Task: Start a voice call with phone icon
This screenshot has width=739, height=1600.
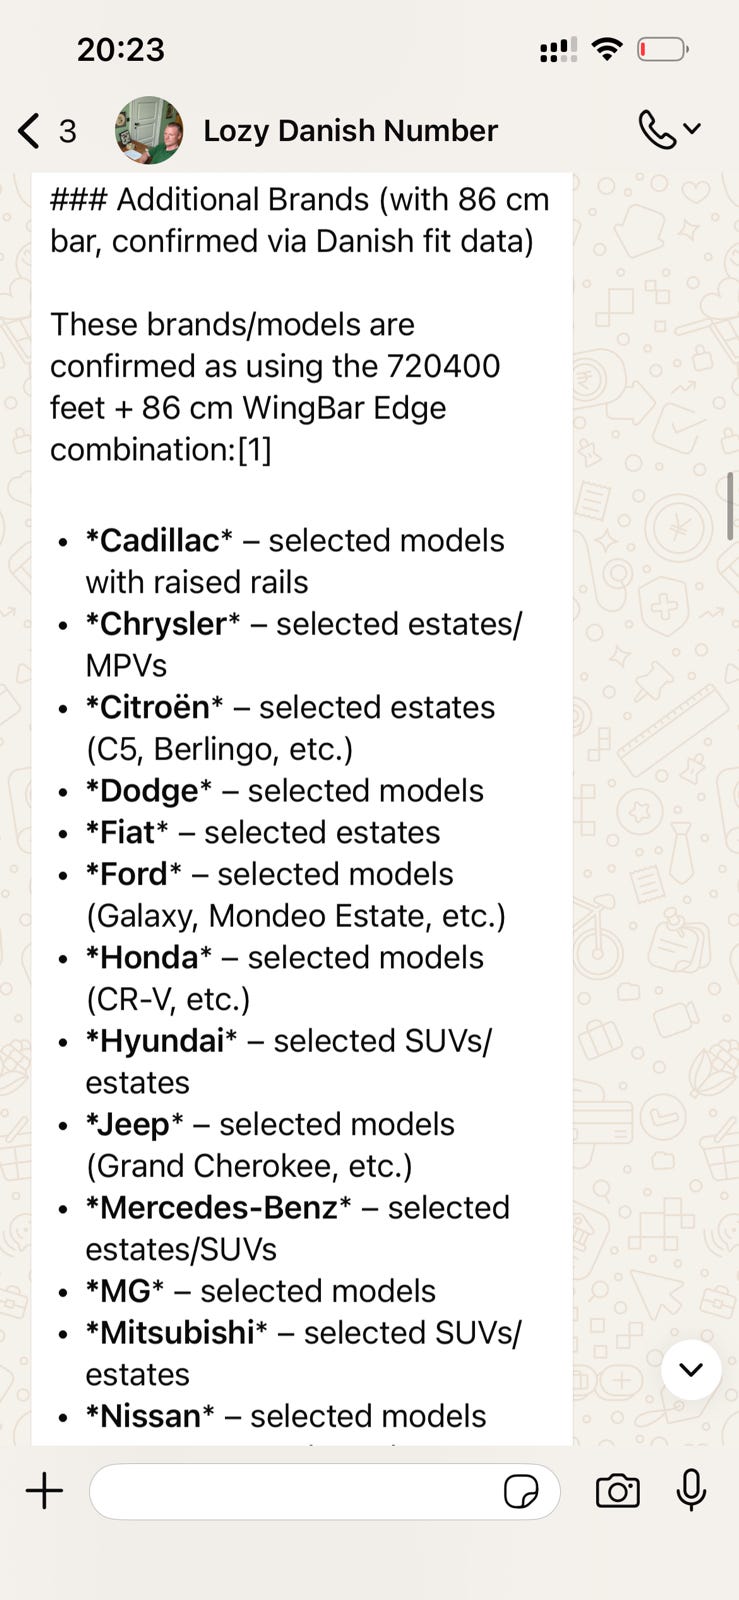Action: click(x=656, y=130)
